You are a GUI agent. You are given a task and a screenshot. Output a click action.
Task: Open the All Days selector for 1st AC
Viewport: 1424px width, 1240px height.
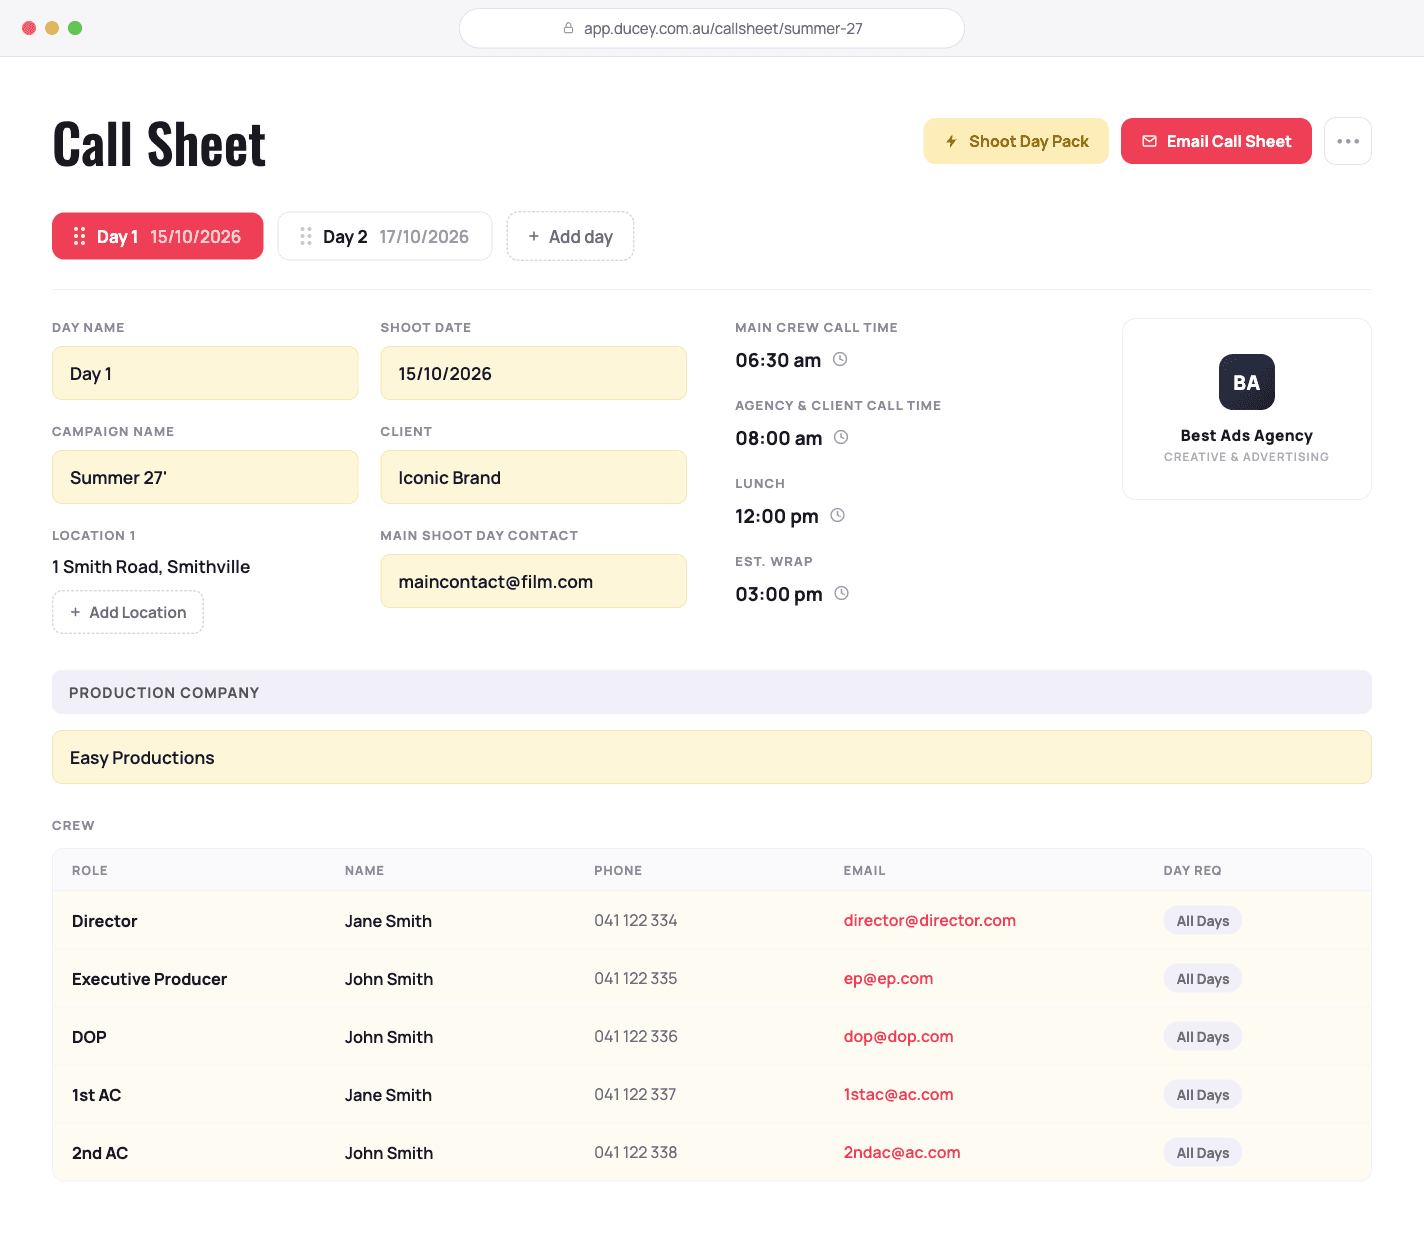pyautogui.click(x=1203, y=1095)
